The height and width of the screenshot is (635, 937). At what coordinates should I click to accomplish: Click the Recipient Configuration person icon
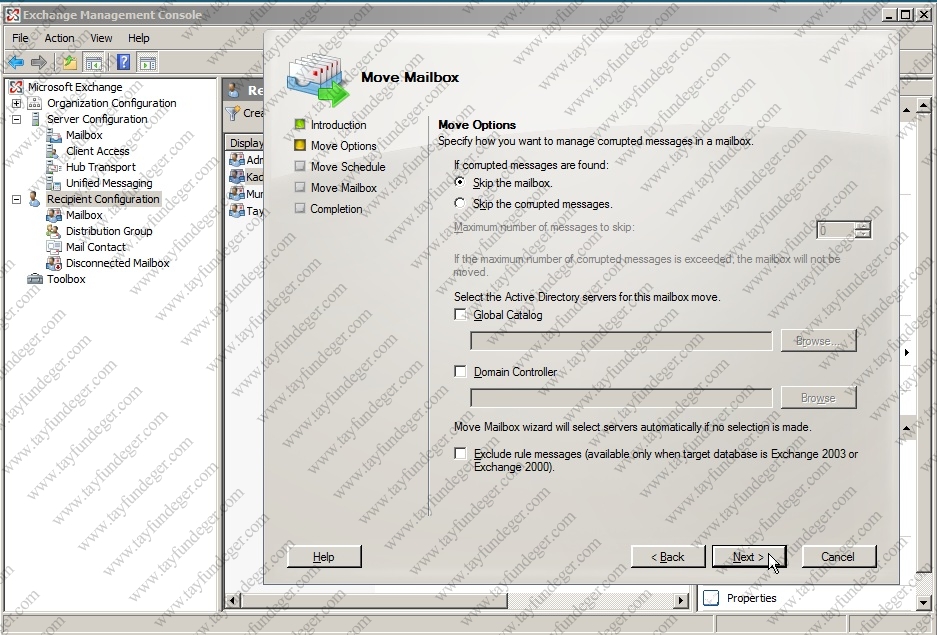pos(35,199)
